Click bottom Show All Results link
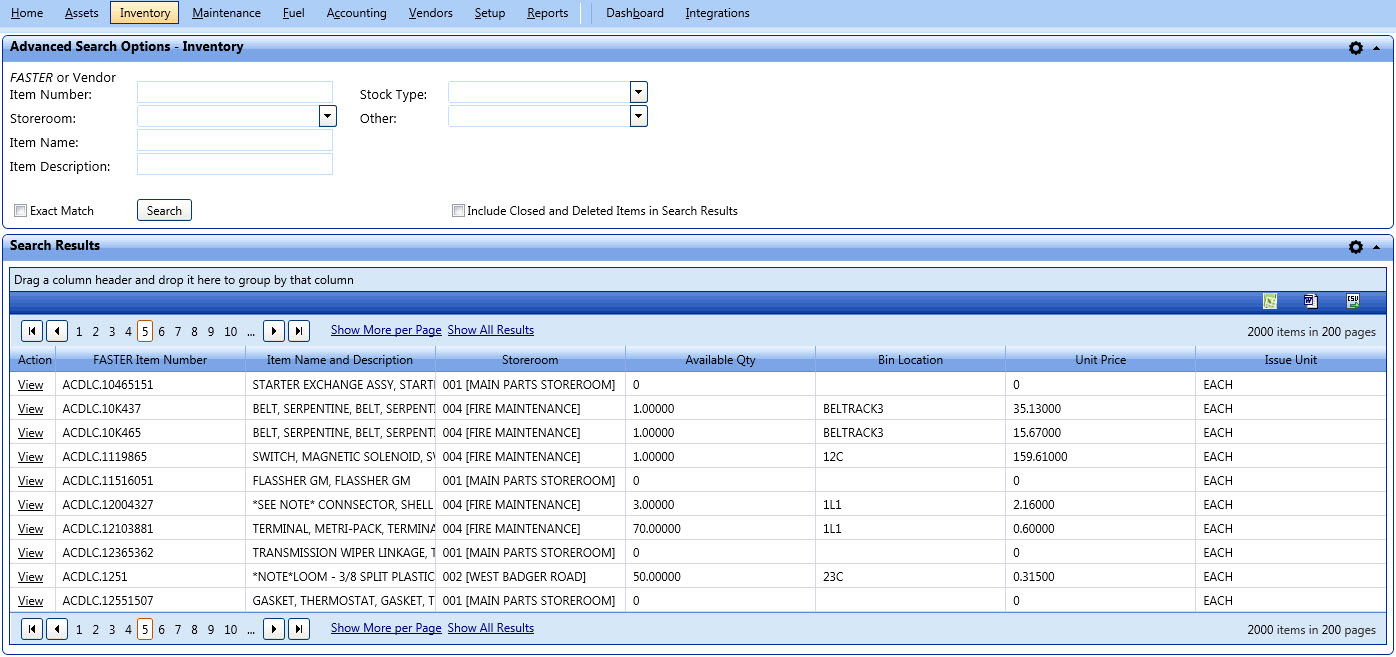The height and width of the screenshot is (657, 1396). (x=491, y=628)
